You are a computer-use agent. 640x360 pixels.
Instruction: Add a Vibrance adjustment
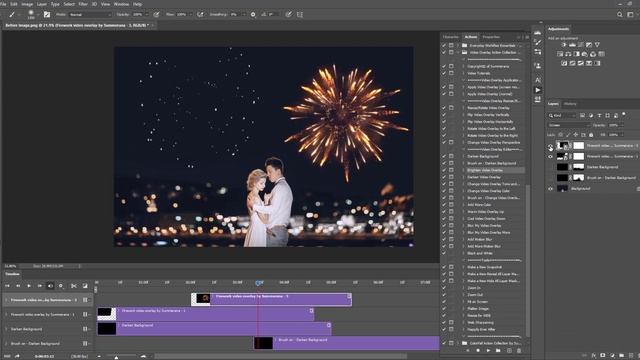597,44
